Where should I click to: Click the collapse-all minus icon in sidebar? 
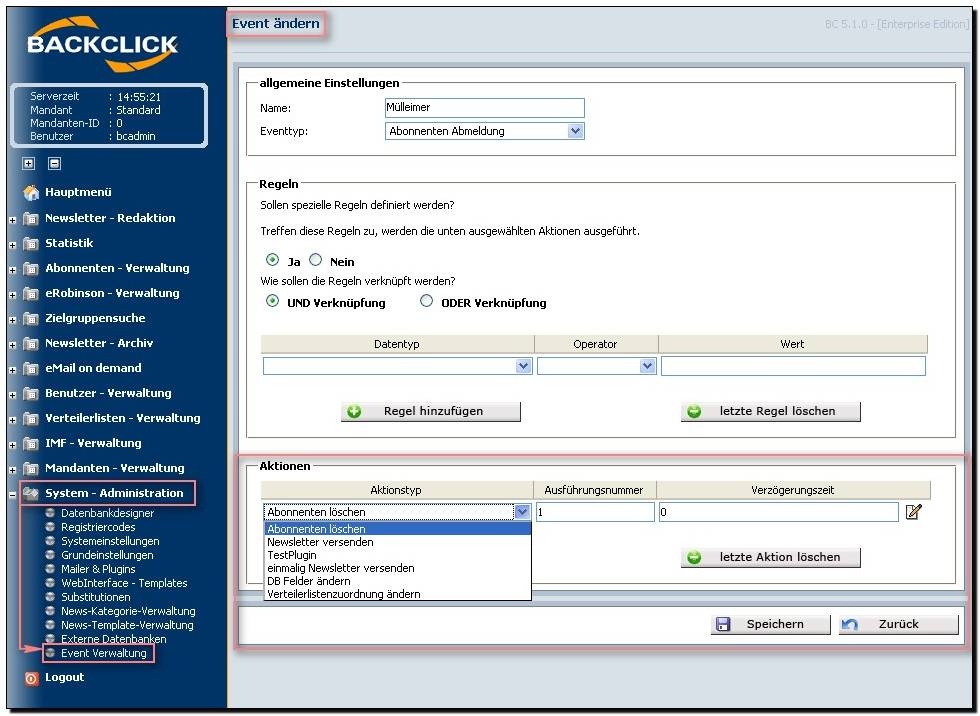tap(54, 164)
